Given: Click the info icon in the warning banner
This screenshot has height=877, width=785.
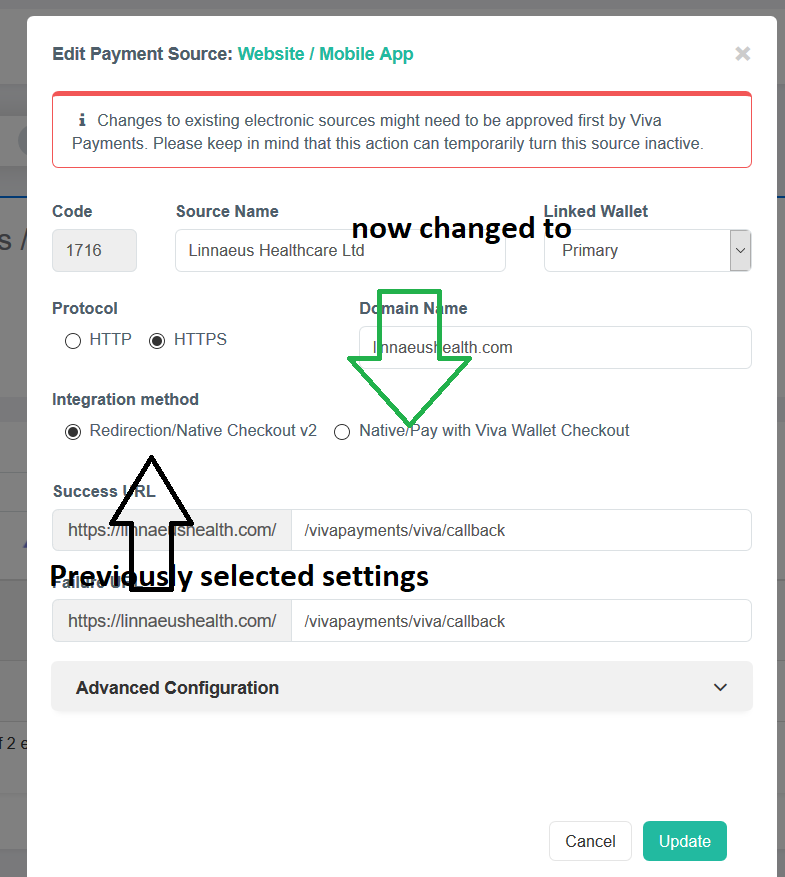Looking at the screenshot, I should coord(82,120).
